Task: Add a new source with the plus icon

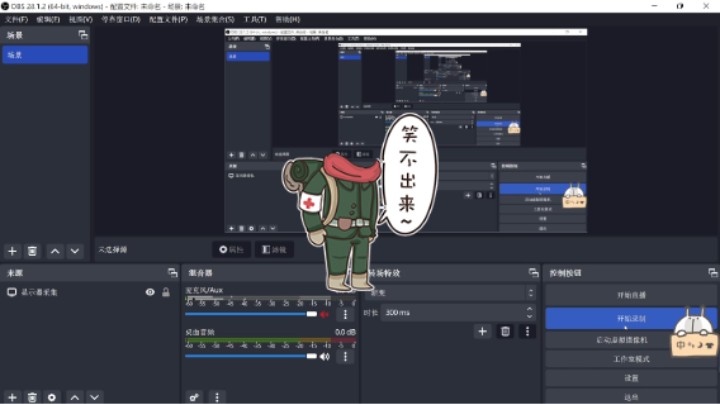Action: click(12, 397)
